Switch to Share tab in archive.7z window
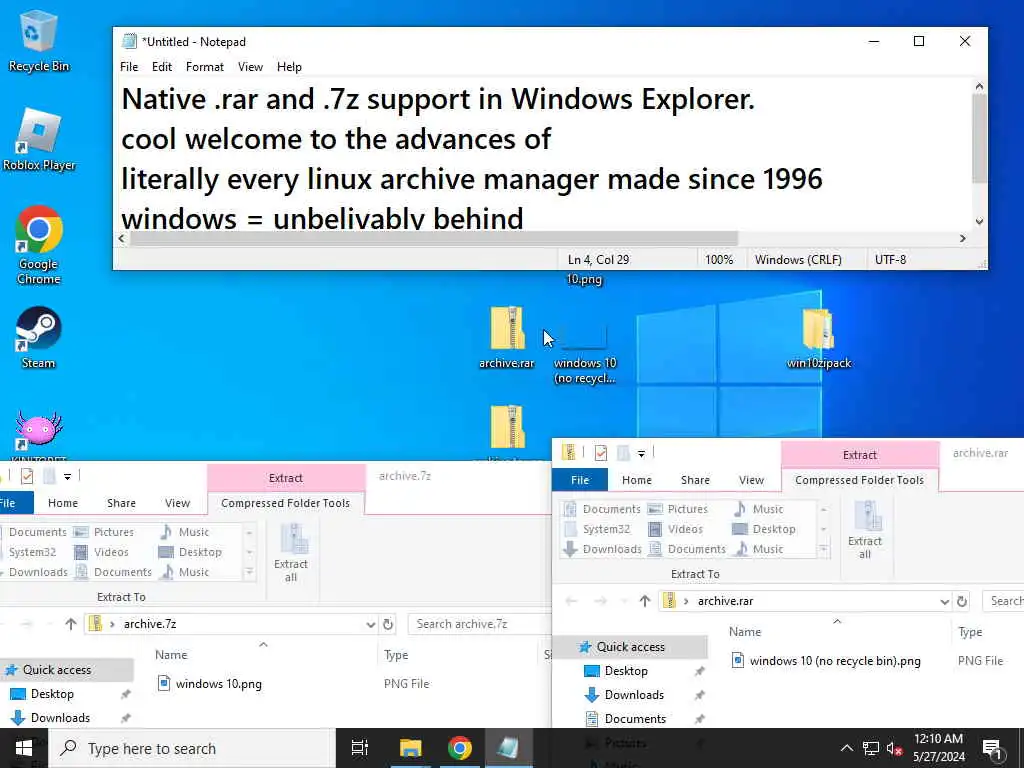The height and width of the screenshot is (768, 1024). (121, 503)
